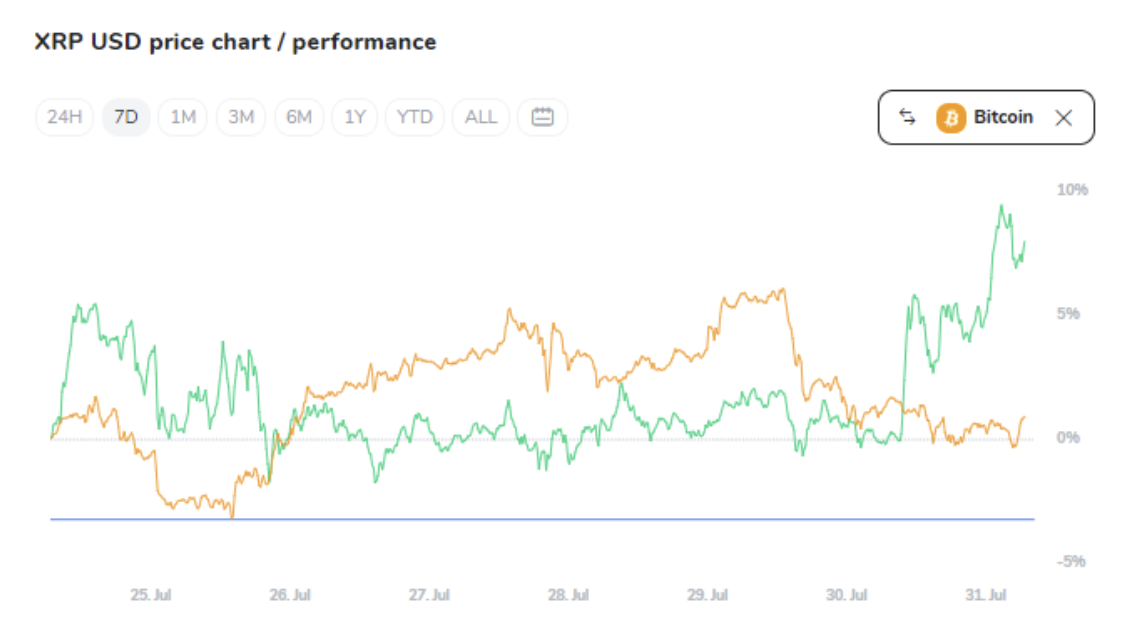Show the 1Y price history
This screenshot has height=638, width=1126.
click(355, 117)
